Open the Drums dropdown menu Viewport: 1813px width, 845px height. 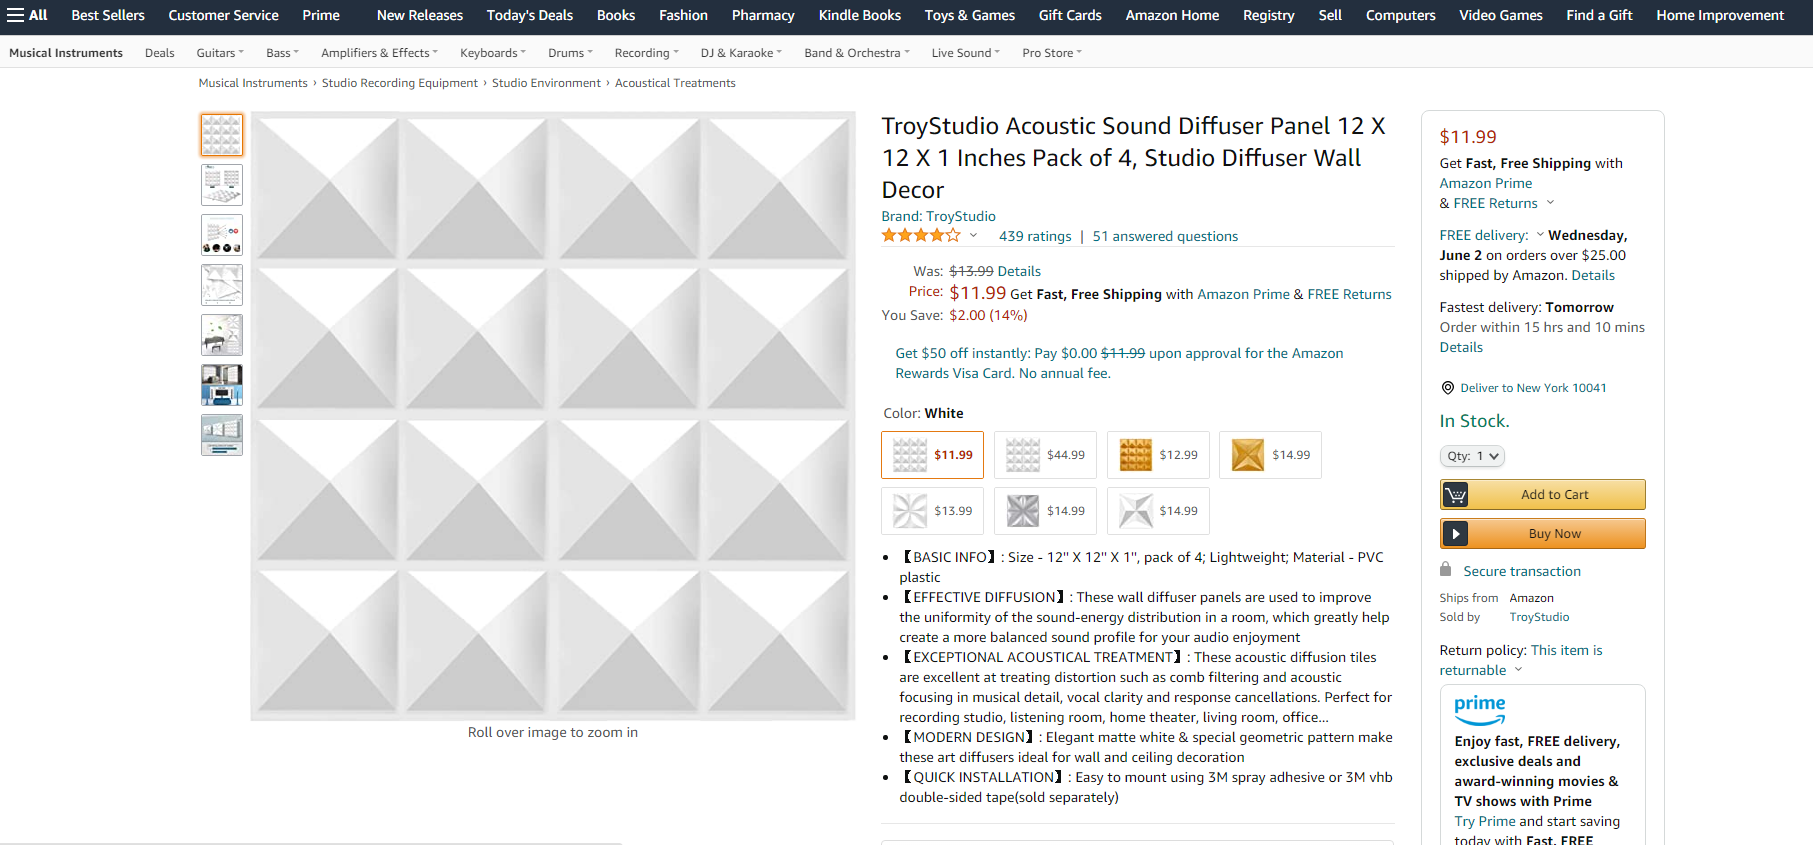(570, 53)
